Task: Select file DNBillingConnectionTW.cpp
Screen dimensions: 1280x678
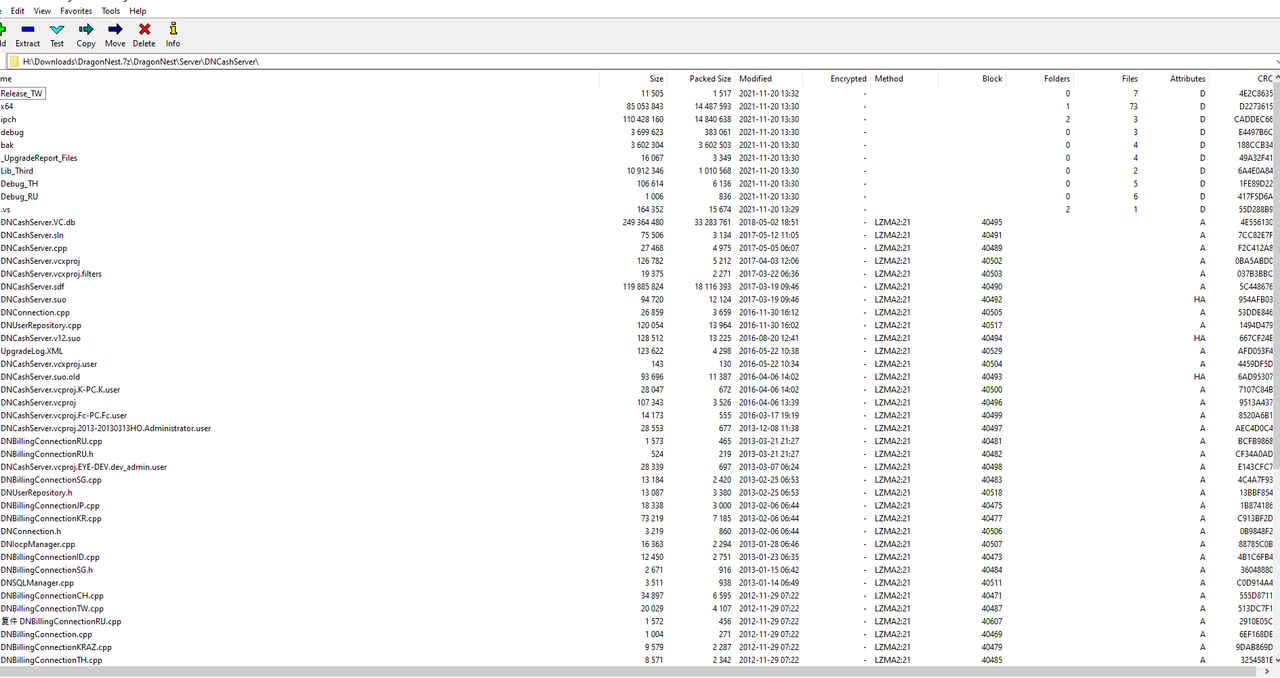Action: tap(52, 609)
